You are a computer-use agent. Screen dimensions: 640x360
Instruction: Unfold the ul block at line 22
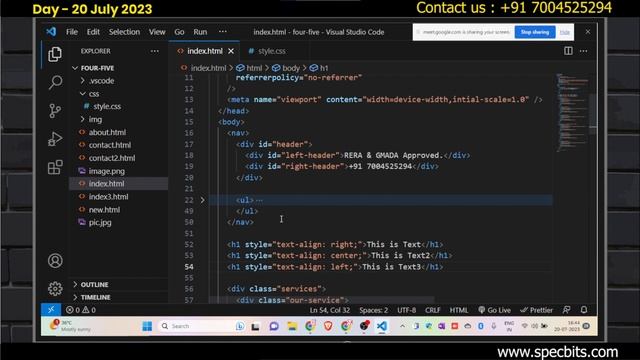pyautogui.click(x=202, y=200)
